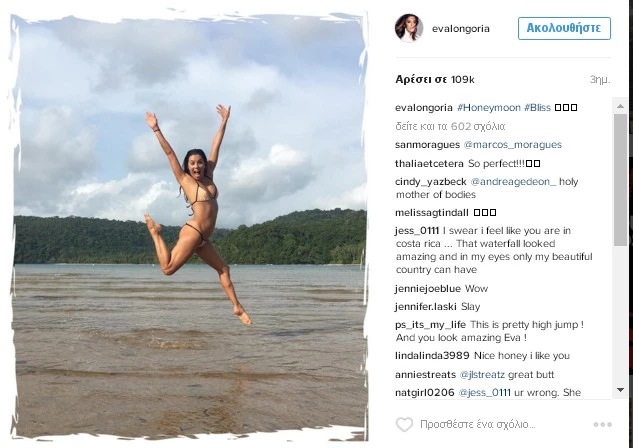Click the evalongoria profile avatar

(409, 28)
